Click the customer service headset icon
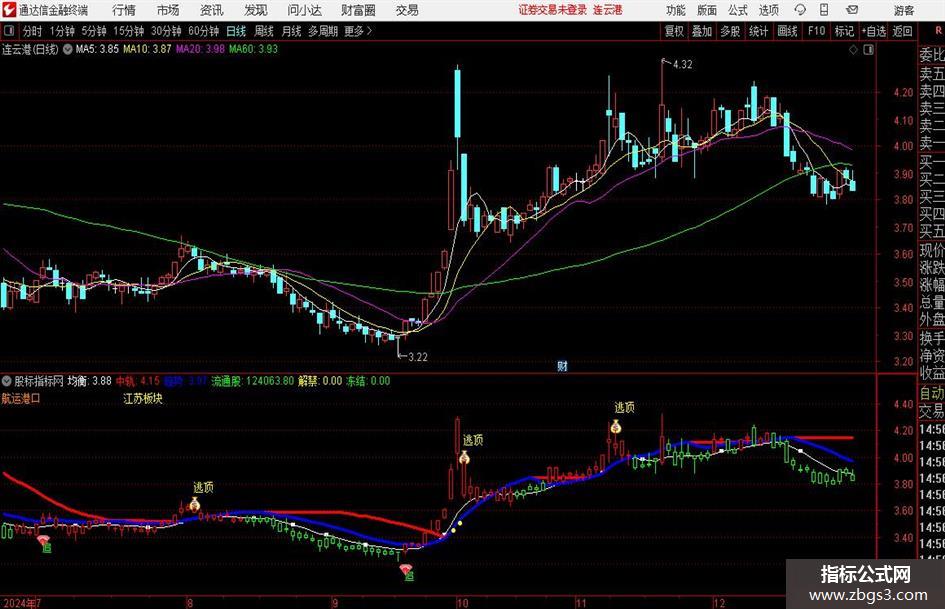This screenshot has width=945, height=609. pos(800,10)
